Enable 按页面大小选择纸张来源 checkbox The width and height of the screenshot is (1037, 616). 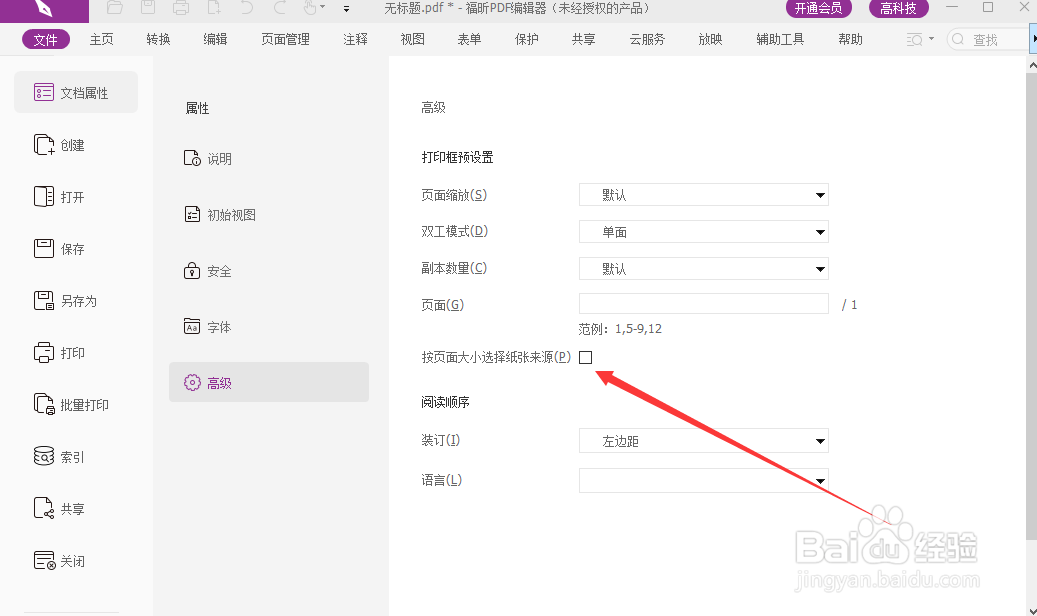point(585,357)
